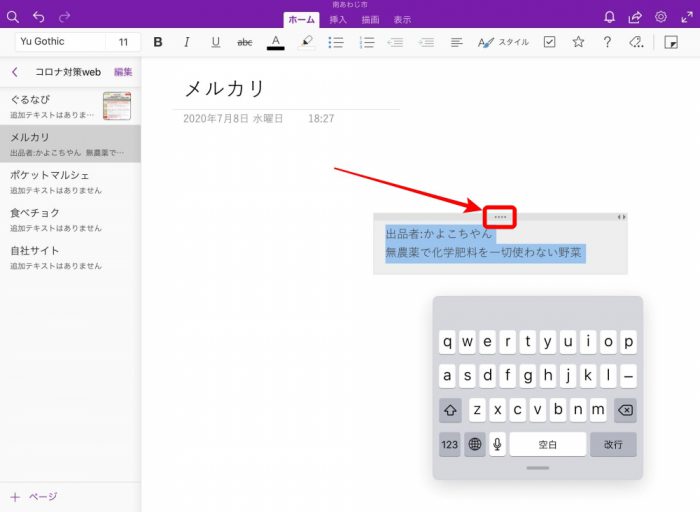
Task: Toggle full screen arrows icon
Action: 687,17
